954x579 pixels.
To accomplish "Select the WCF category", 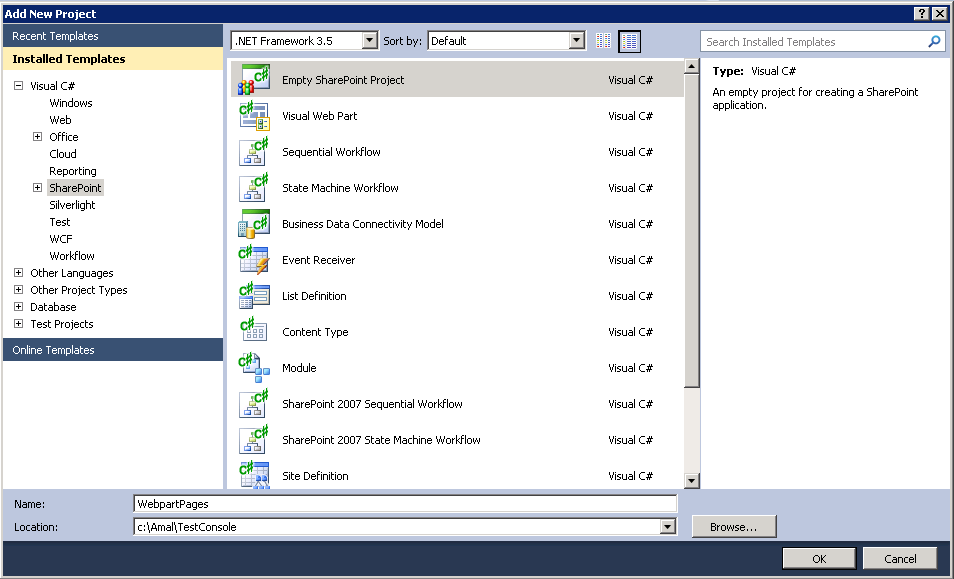I will click(61, 239).
